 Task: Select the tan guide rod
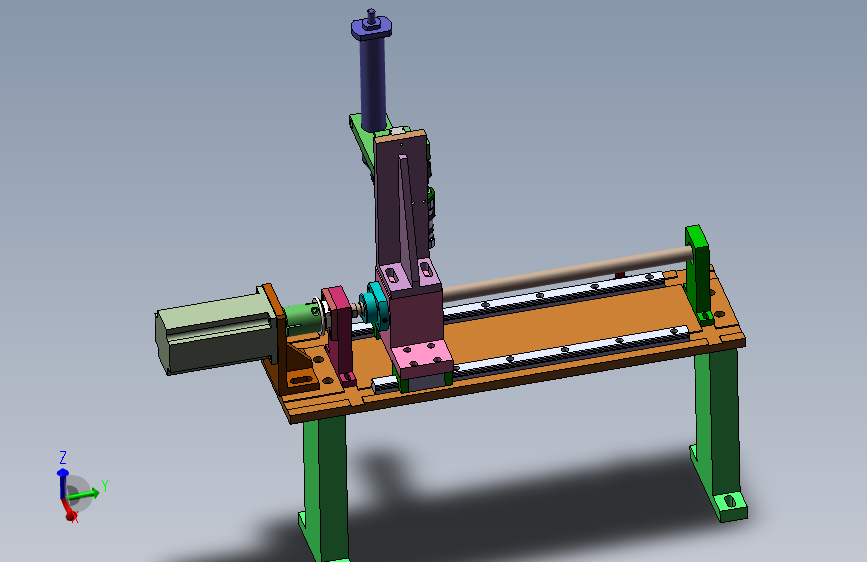click(x=567, y=273)
